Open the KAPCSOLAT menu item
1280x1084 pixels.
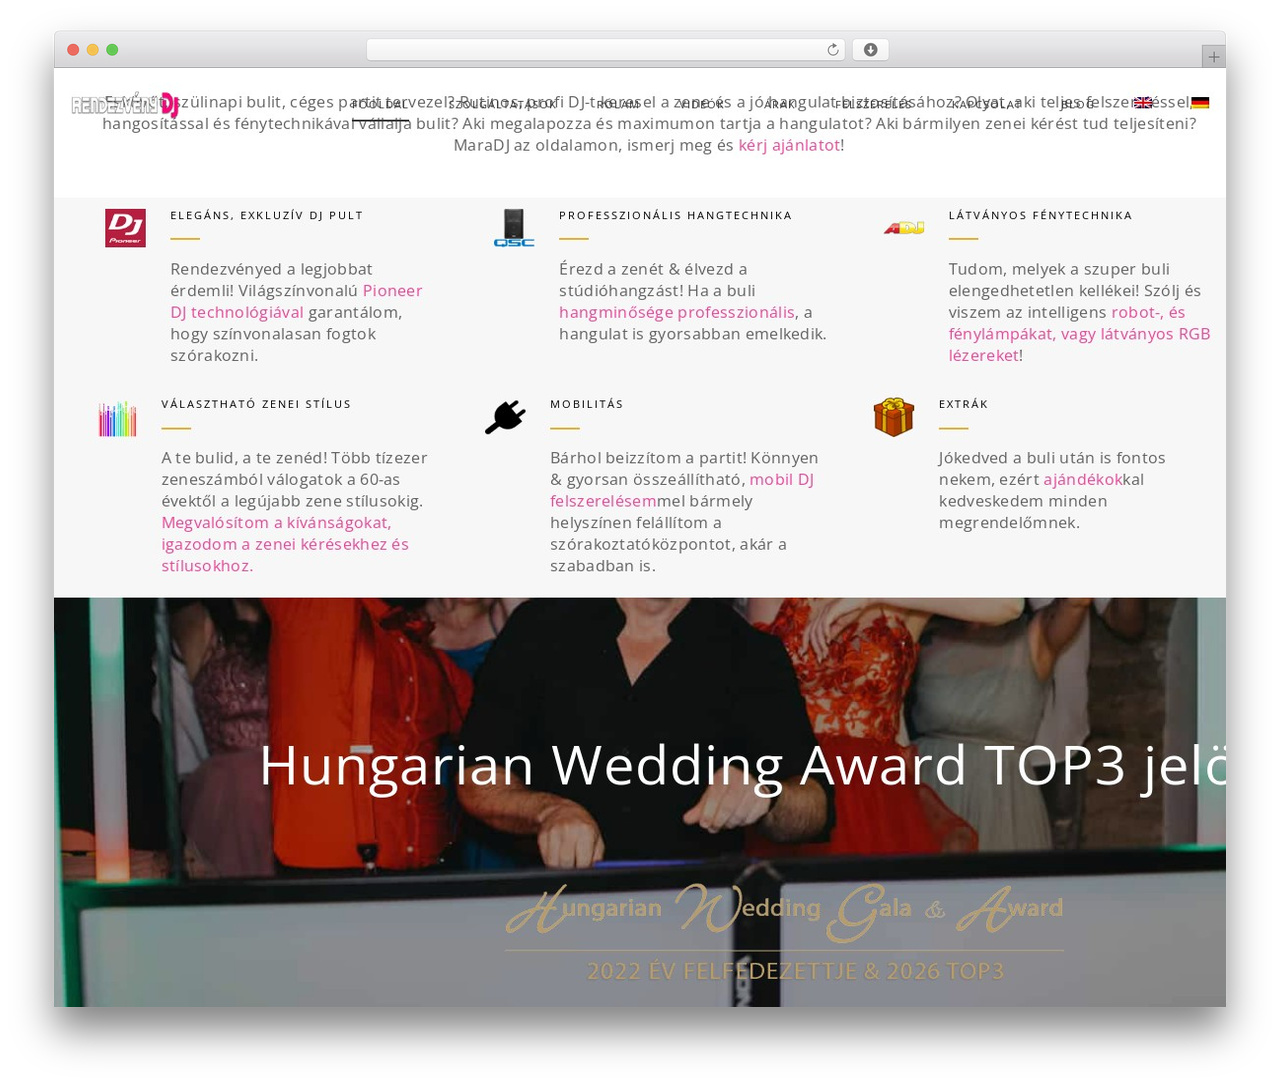click(x=986, y=104)
